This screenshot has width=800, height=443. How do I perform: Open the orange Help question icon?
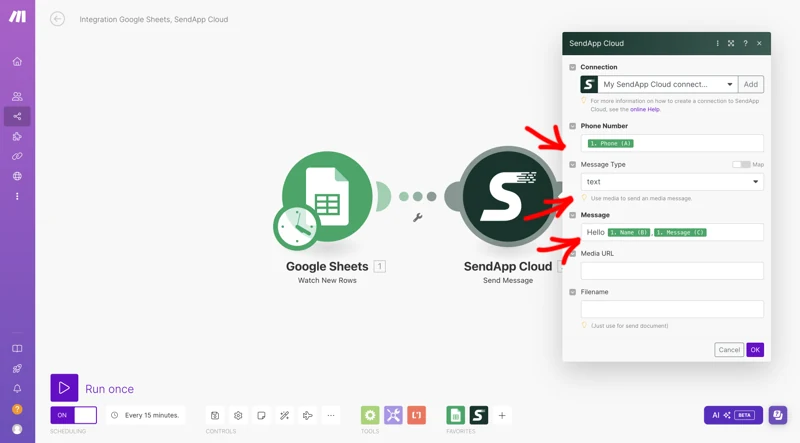(17, 409)
